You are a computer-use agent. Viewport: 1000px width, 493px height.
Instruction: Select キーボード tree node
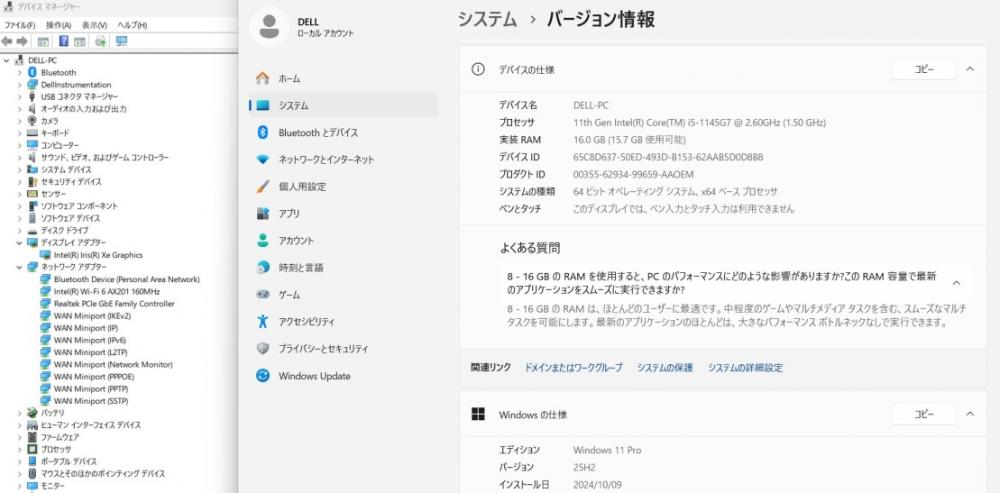(55, 133)
